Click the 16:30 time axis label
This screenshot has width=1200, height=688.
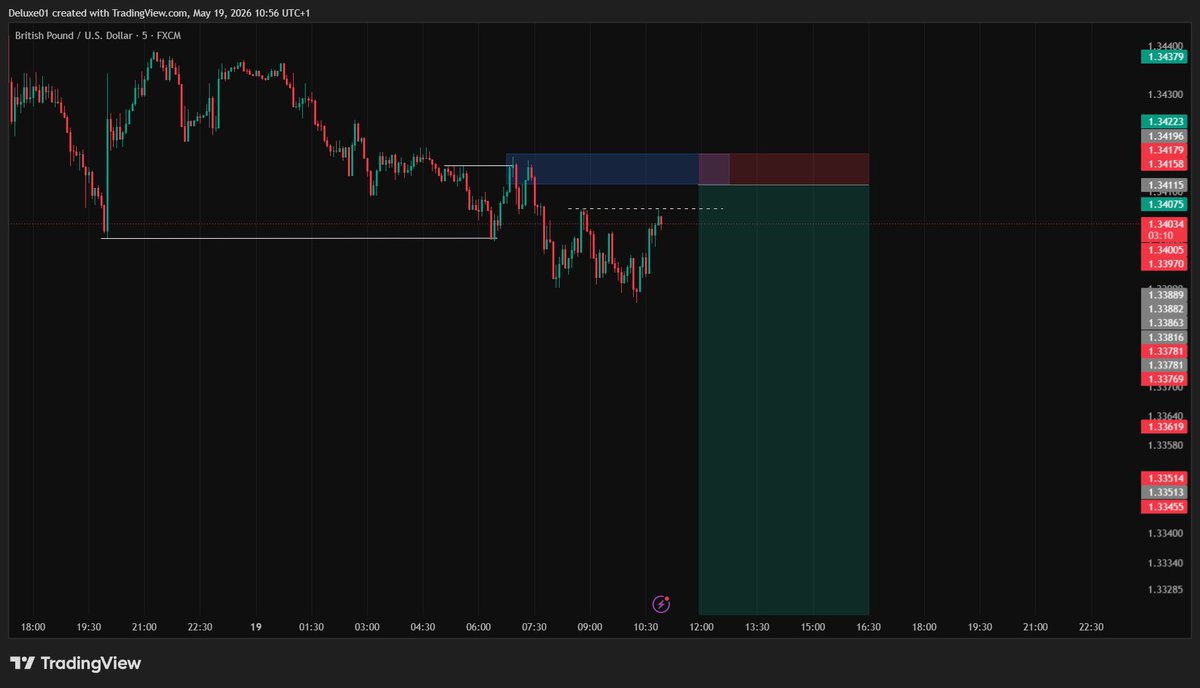point(868,627)
